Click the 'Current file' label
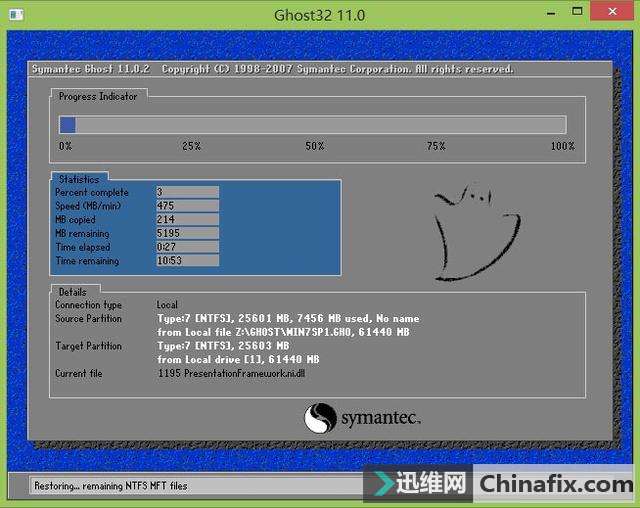The image size is (640, 508). point(79,373)
